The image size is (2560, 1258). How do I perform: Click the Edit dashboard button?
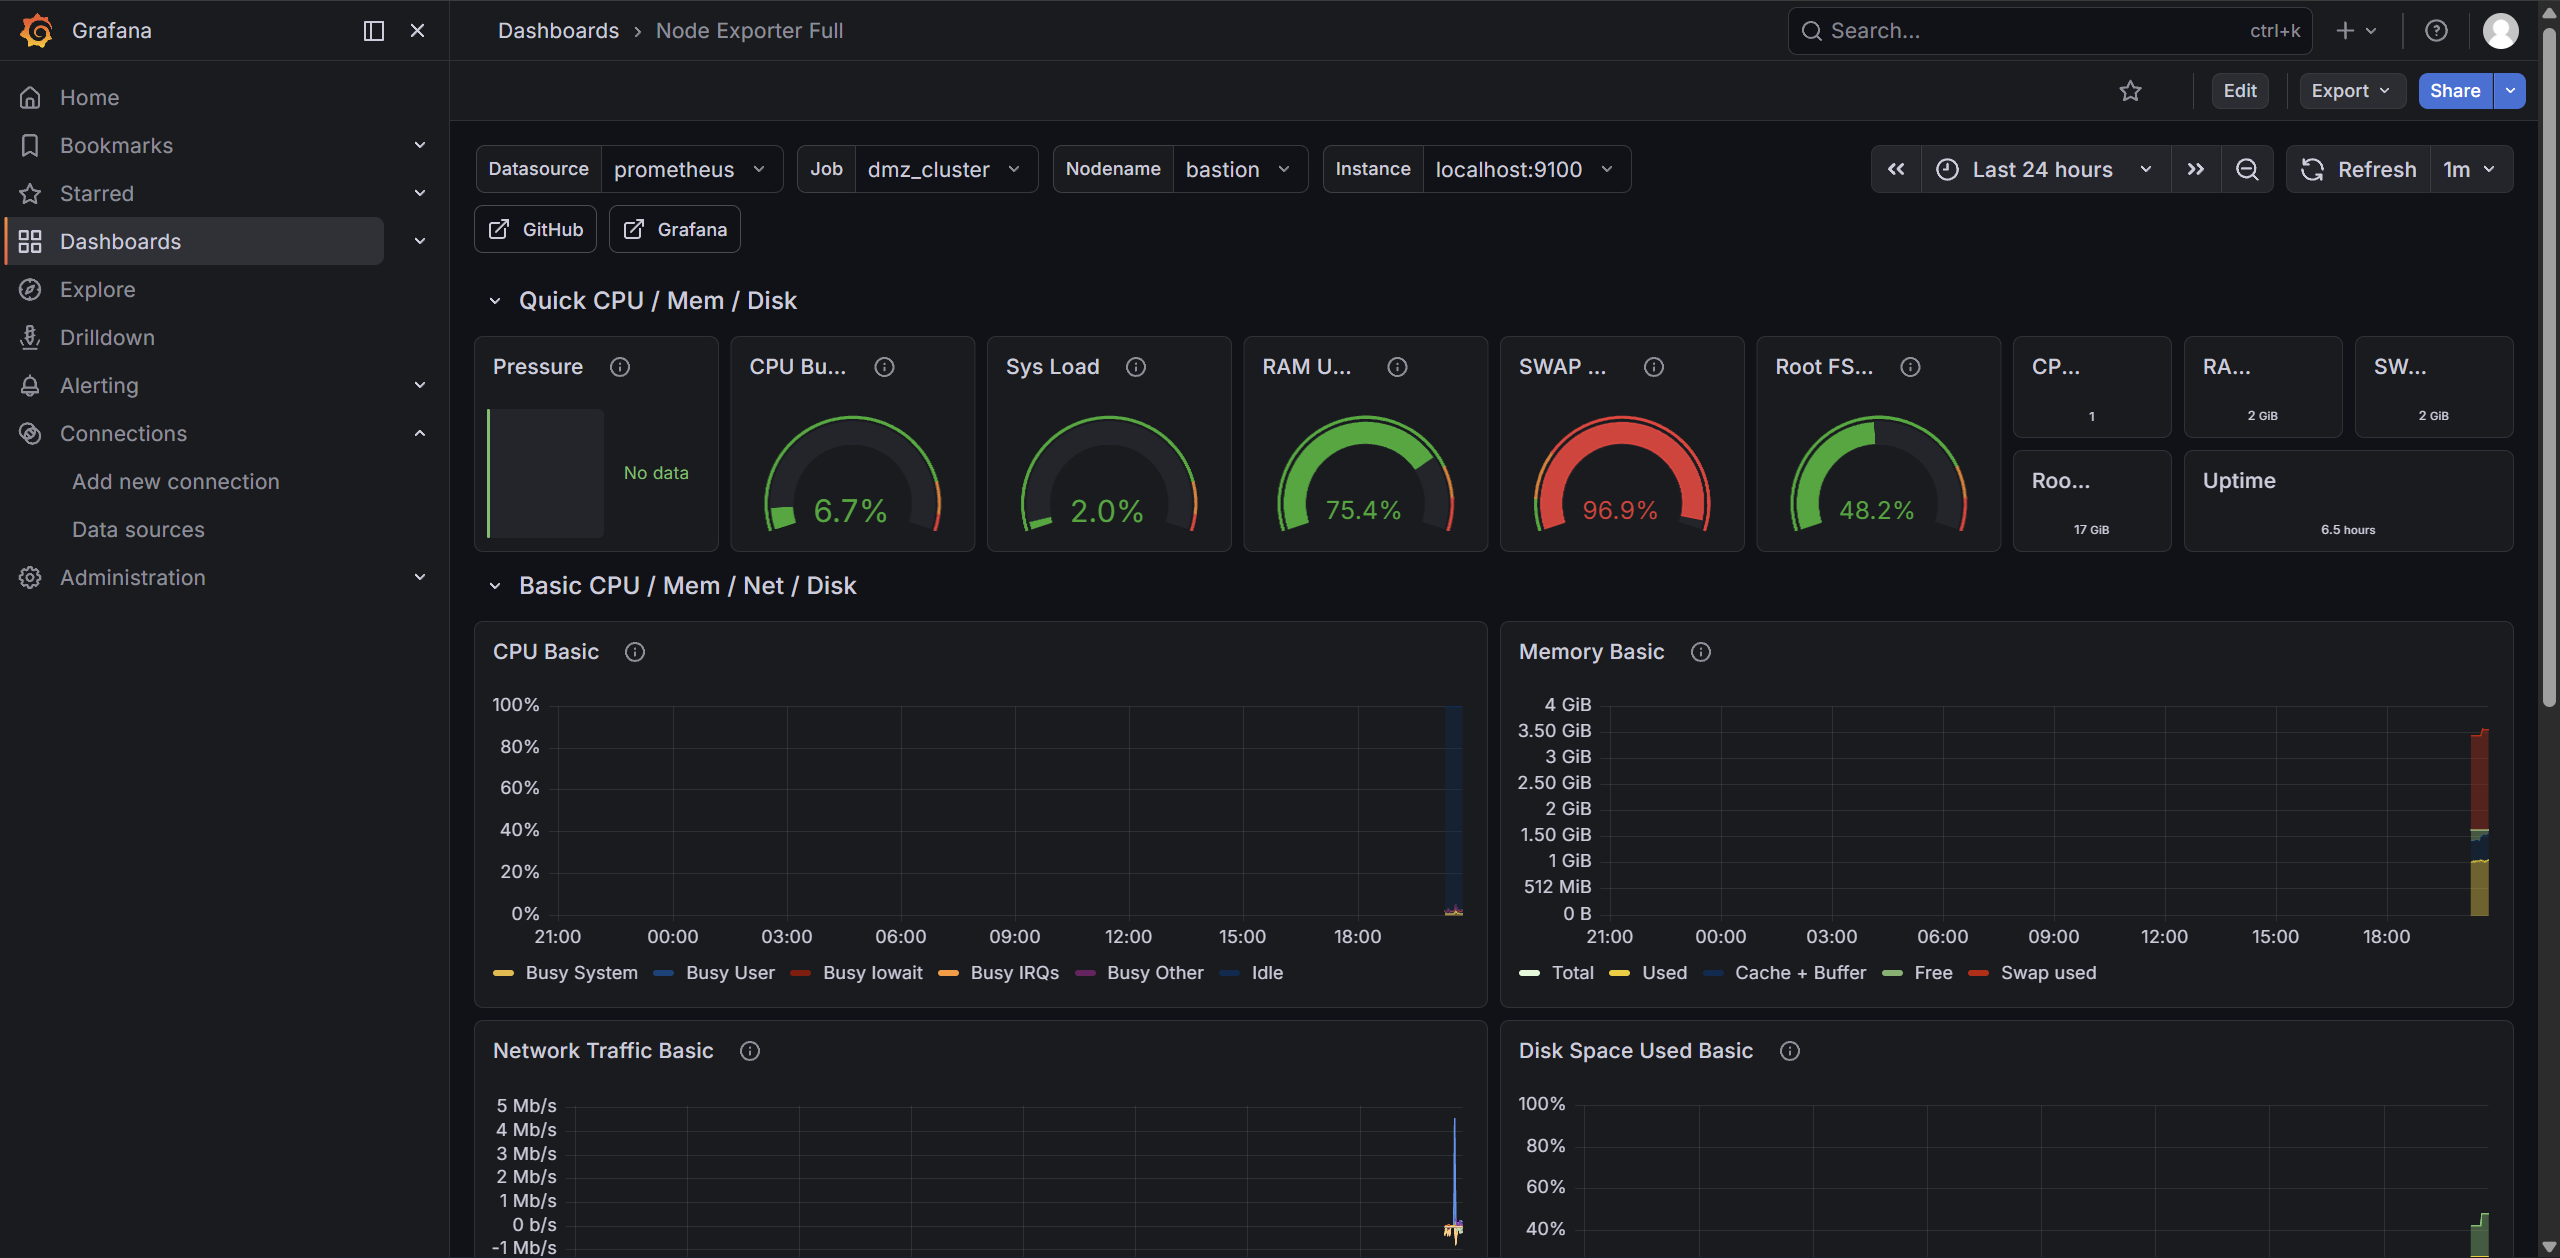[x=2239, y=91]
